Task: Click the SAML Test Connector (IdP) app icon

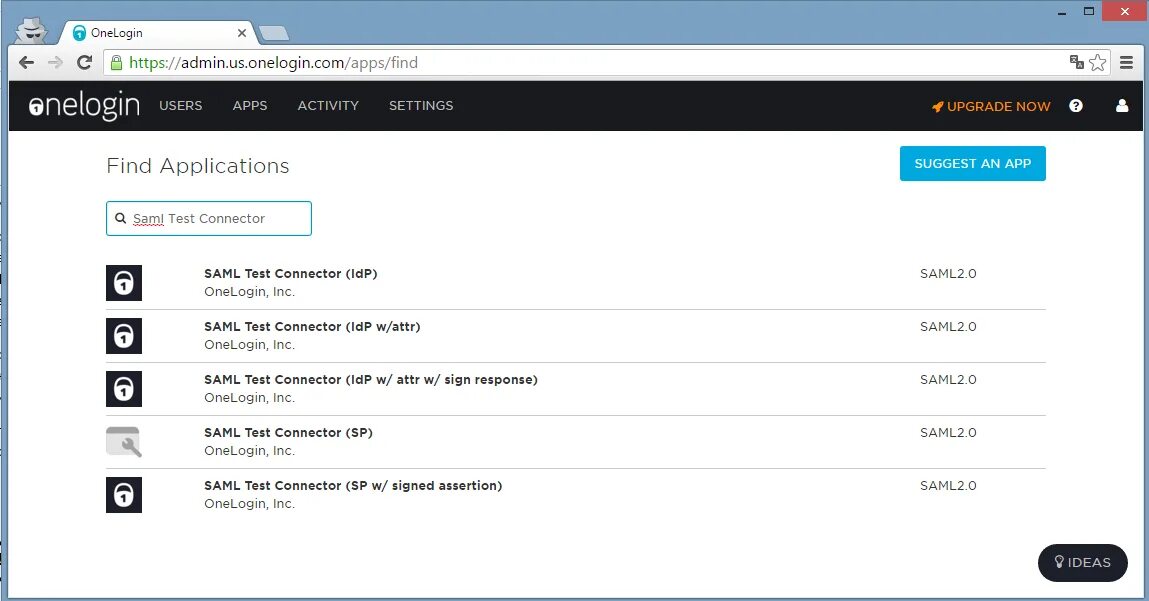Action: (124, 283)
